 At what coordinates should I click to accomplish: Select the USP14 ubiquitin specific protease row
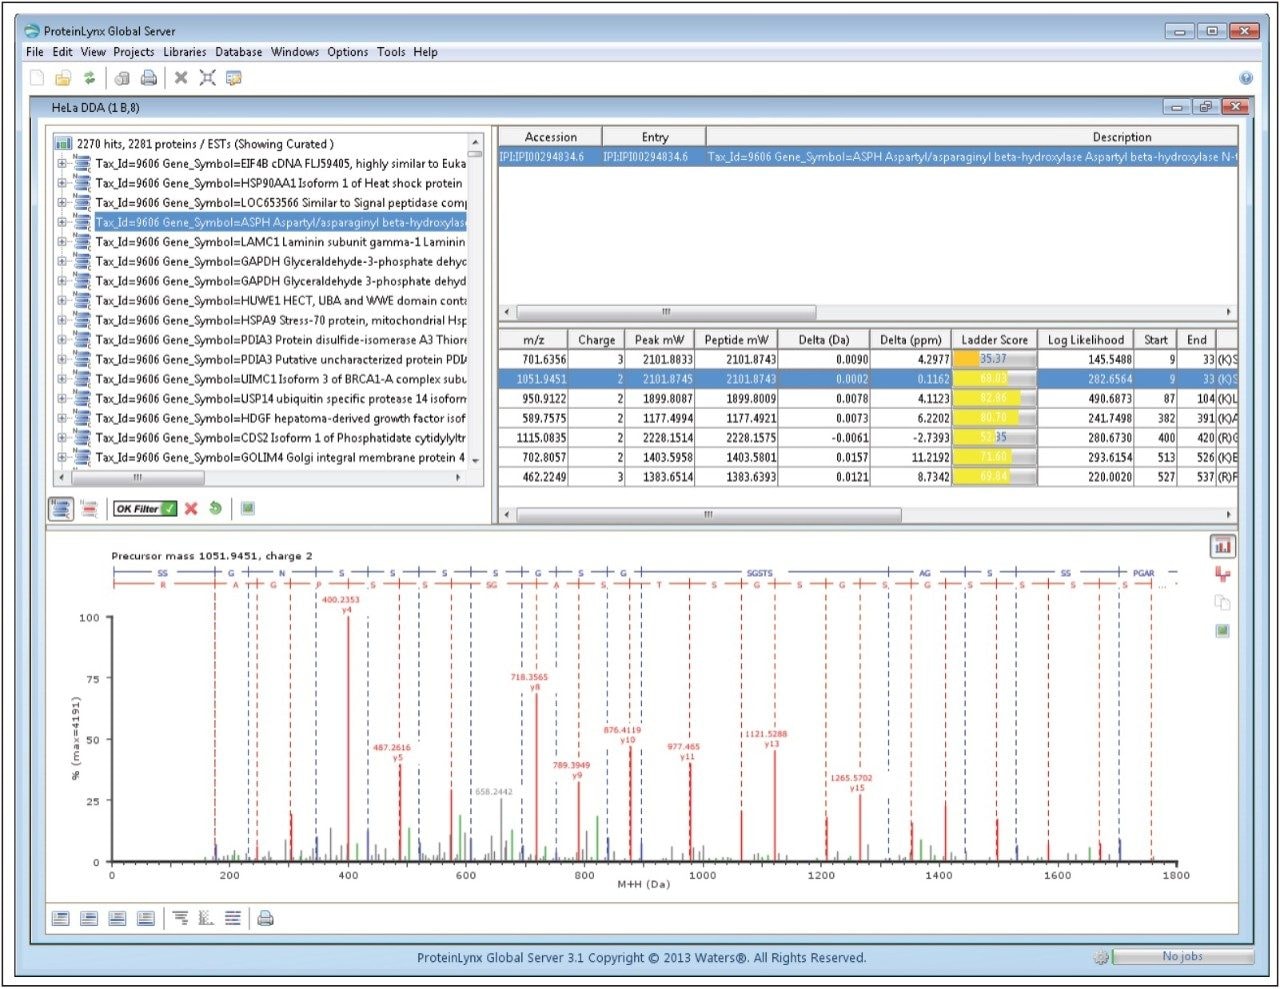click(x=281, y=398)
